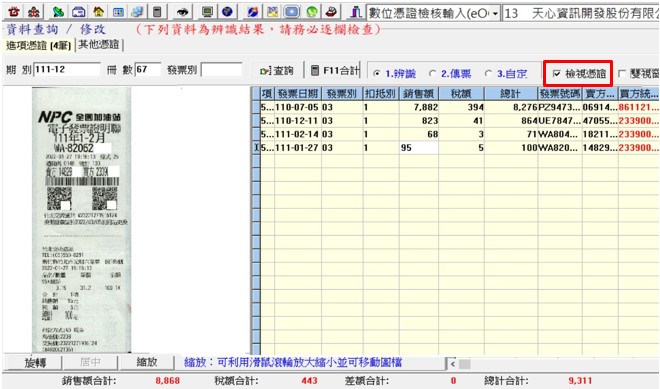660x389 pixels.
Task: Click the blue rounded screen toolbar icon
Action: point(292,12)
